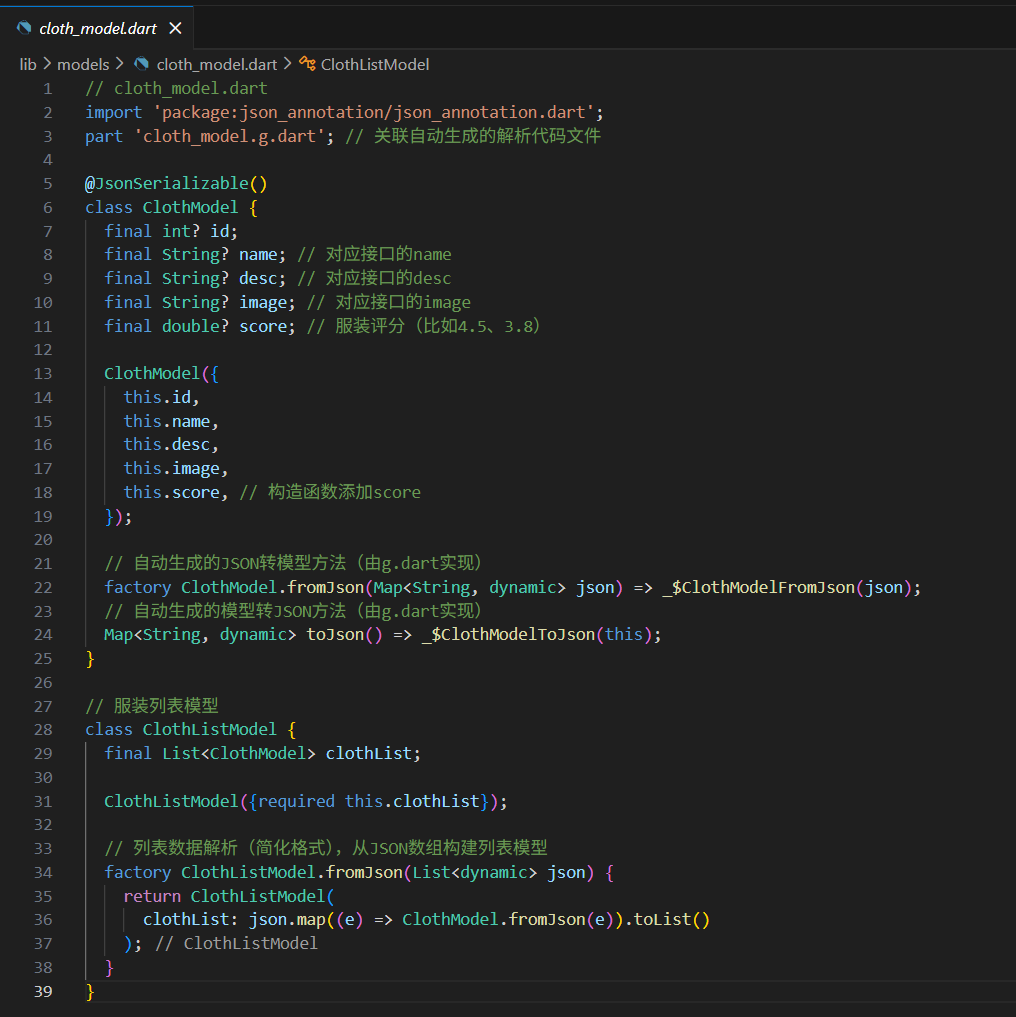Click 'return ClothListModel(' statement
This screenshot has width=1016, height=1017.
(x=228, y=896)
